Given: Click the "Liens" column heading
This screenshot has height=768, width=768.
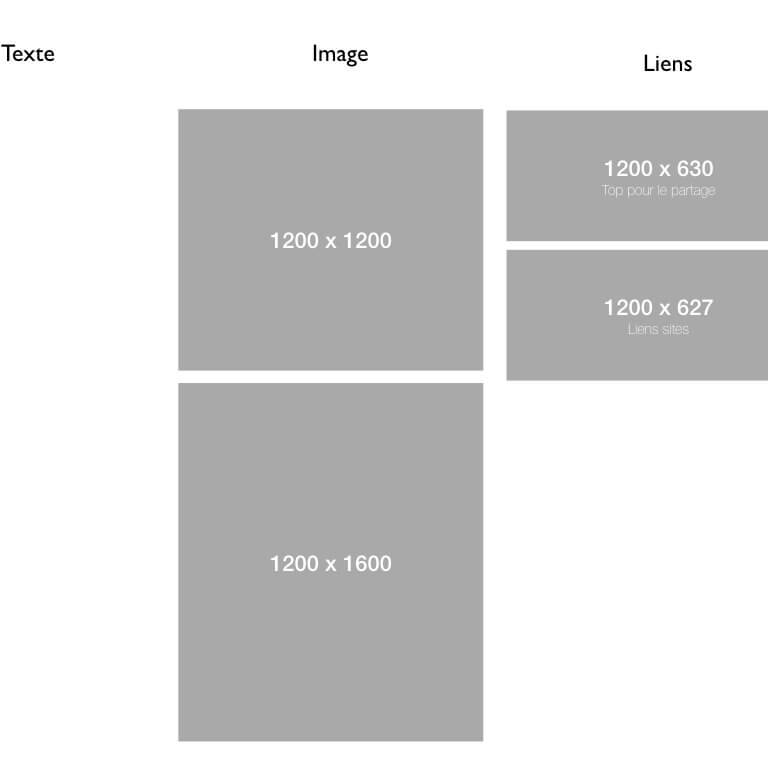Looking at the screenshot, I should 667,64.
